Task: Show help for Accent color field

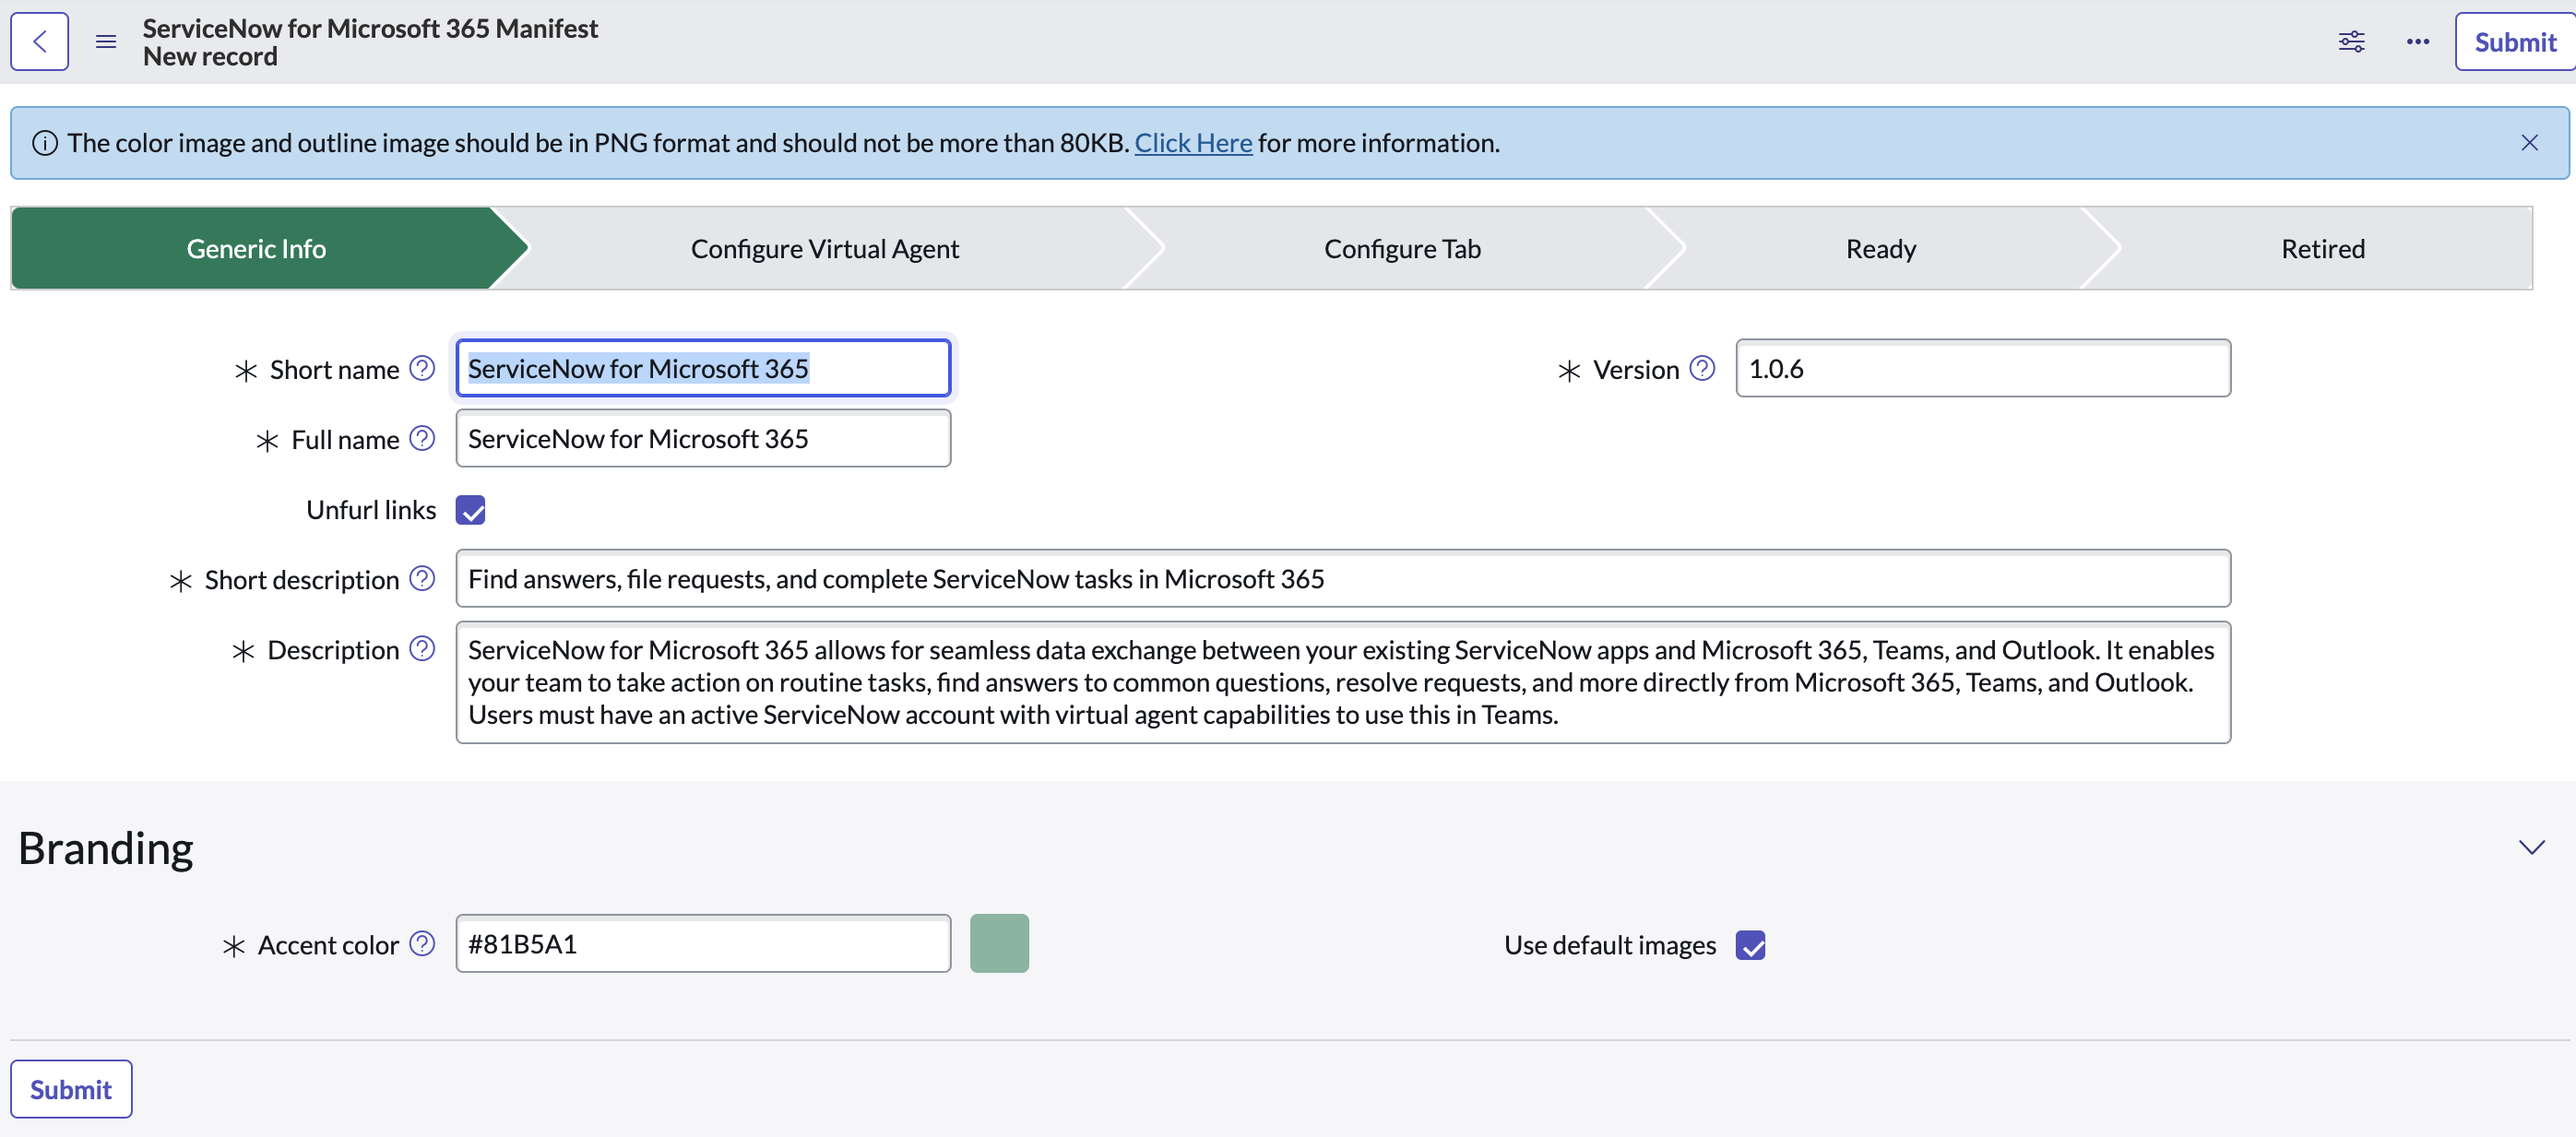Action: [423, 944]
